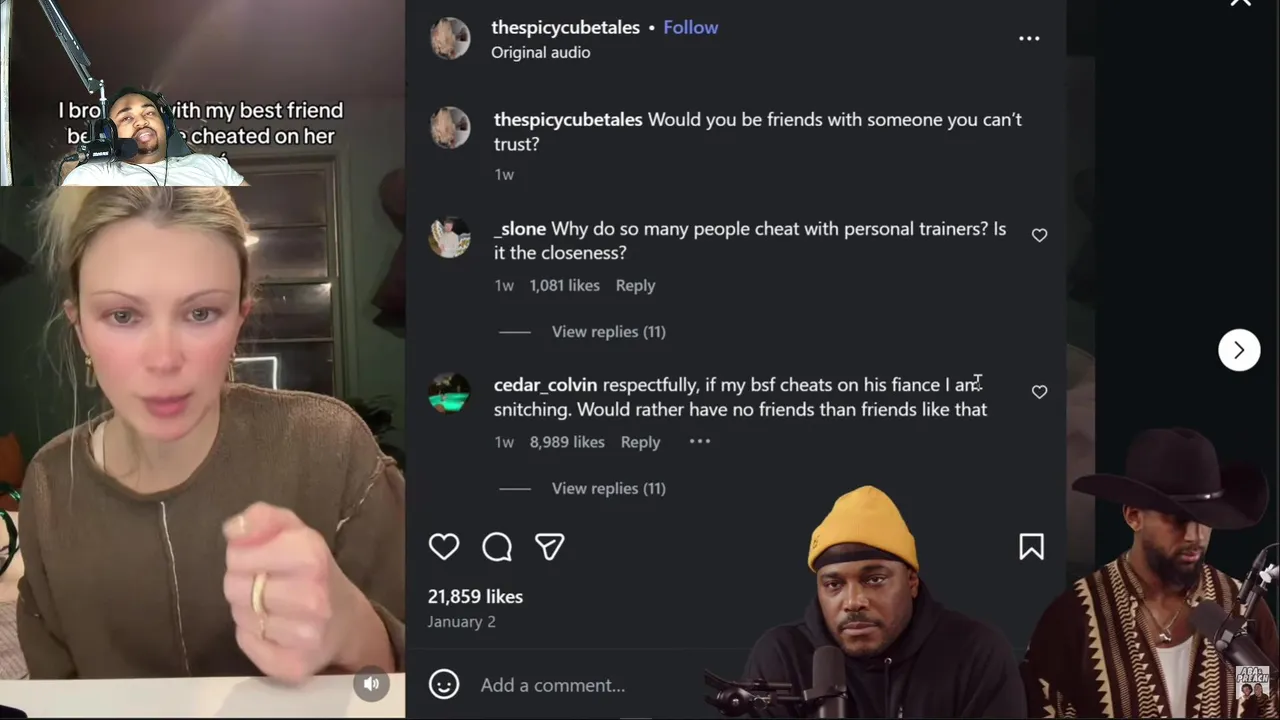Go to next post with the arrow button
1280x720 pixels.
point(1239,350)
